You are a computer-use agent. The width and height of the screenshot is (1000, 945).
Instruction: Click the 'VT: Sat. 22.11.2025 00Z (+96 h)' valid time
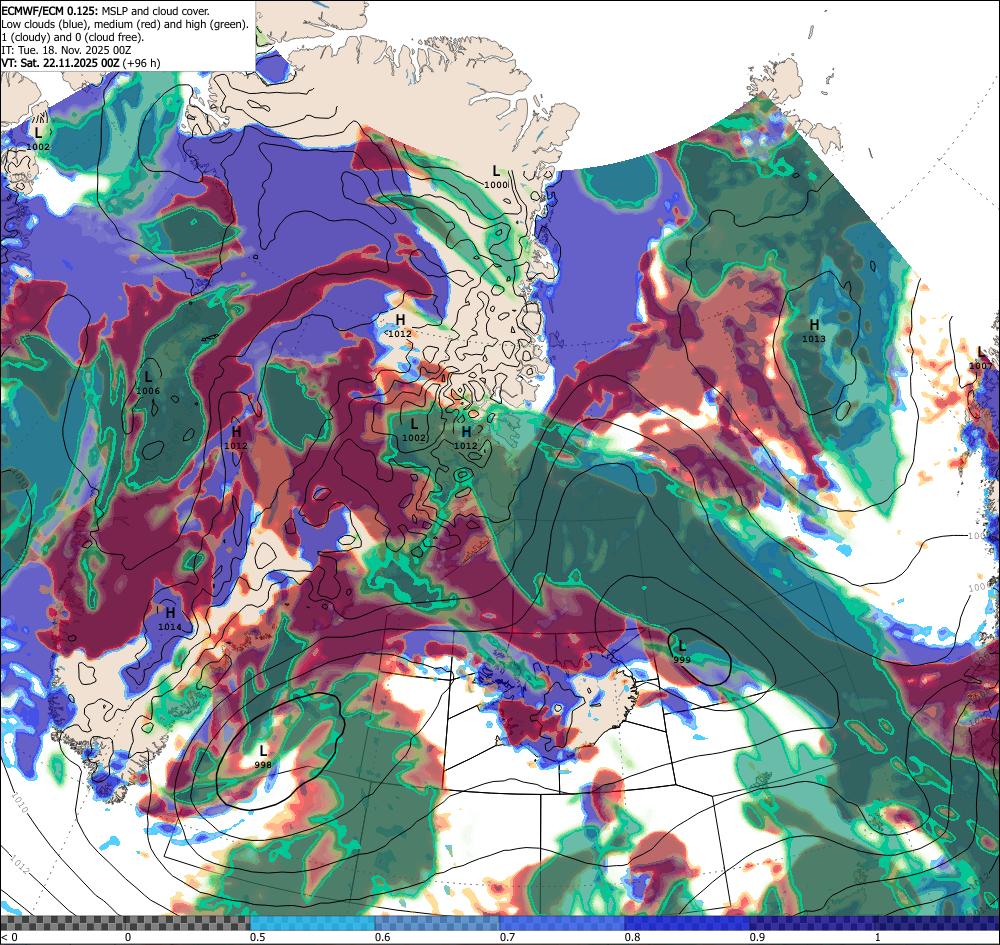[x=81, y=63]
